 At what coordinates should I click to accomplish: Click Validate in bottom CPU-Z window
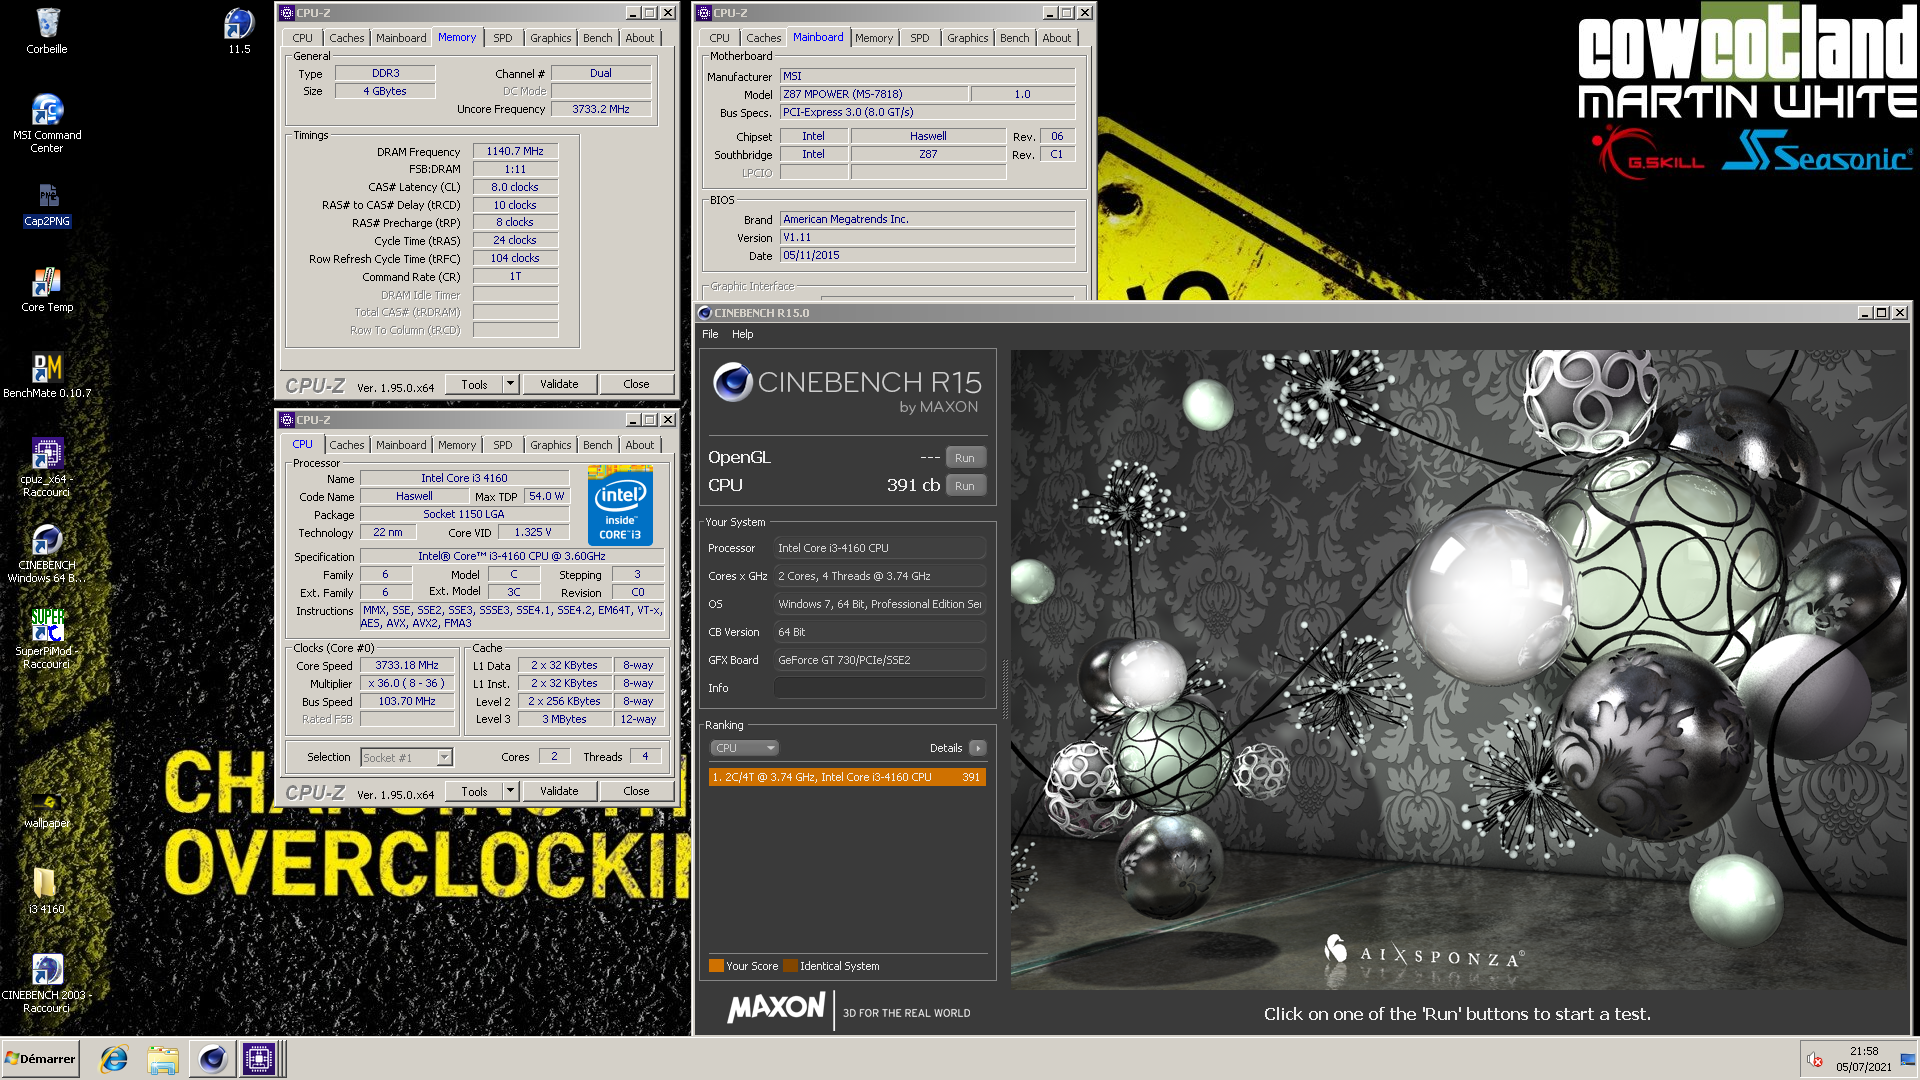click(x=559, y=791)
